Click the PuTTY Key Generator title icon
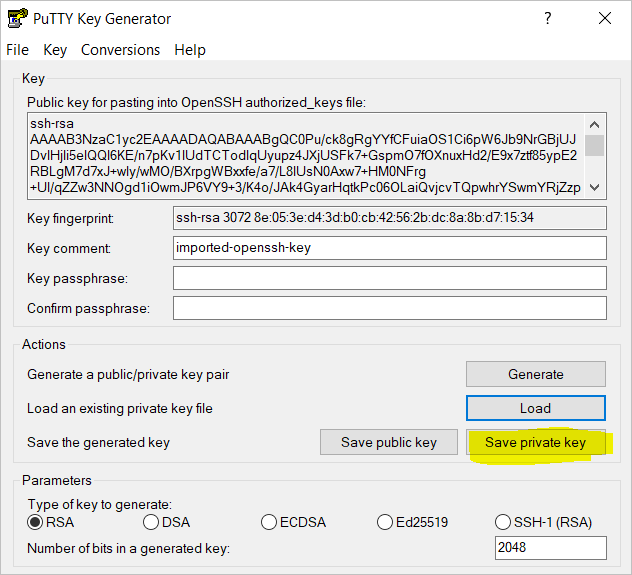 tap(17, 19)
